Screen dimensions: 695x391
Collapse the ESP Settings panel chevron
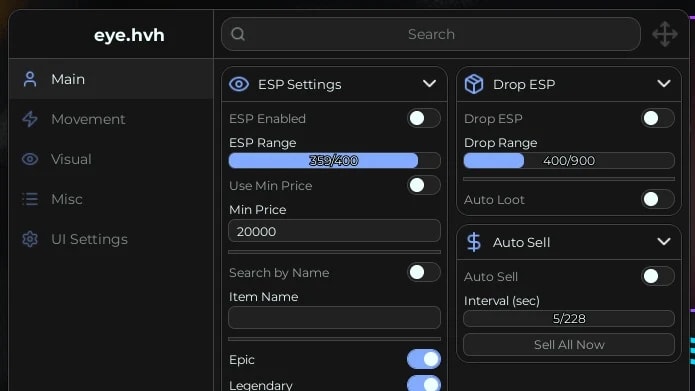[429, 83]
